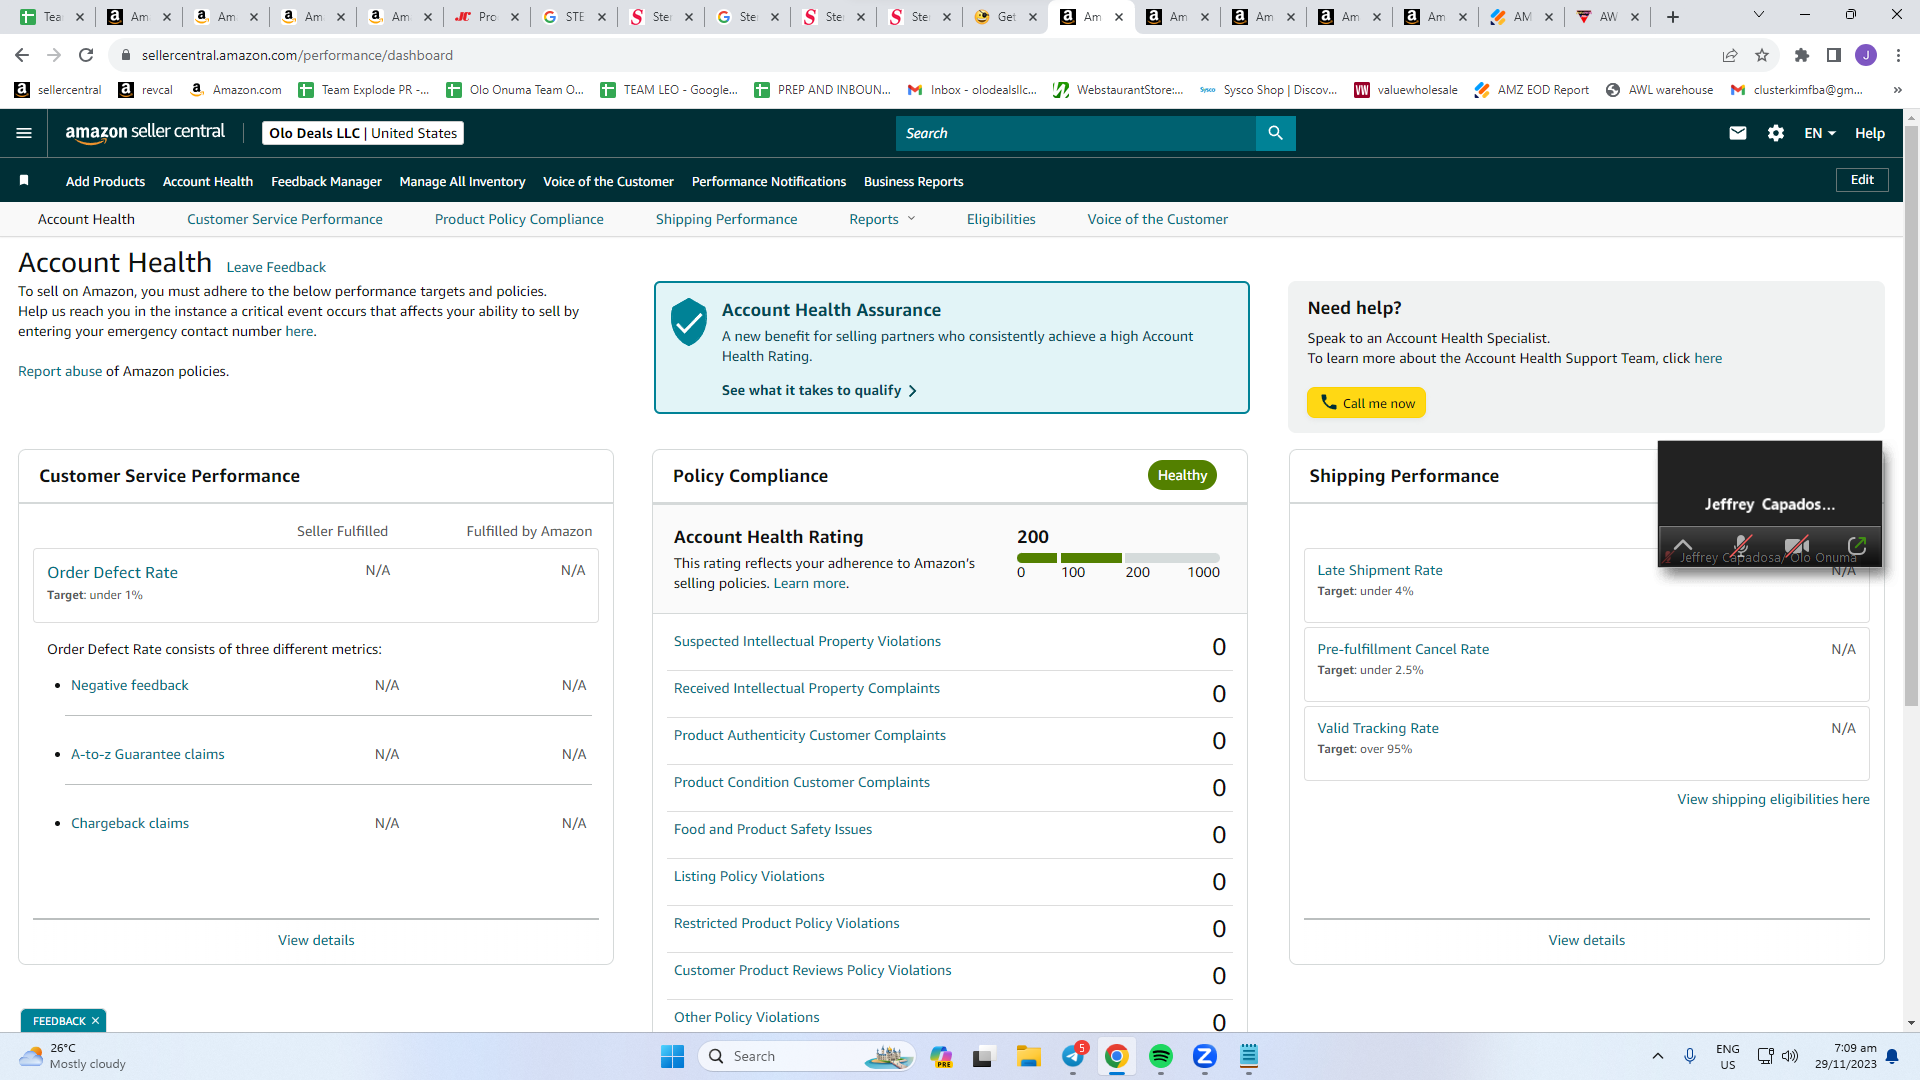Open the Chrome extensions puzzle icon
This screenshot has height=1080, width=1920.
pyautogui.click(x=1802, y=55)
